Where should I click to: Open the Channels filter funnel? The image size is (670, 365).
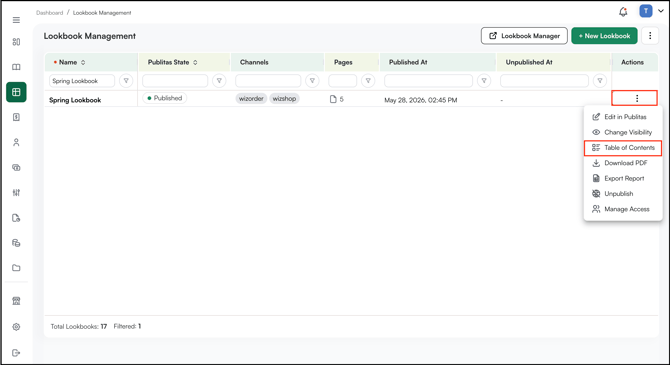pos(312,81)
